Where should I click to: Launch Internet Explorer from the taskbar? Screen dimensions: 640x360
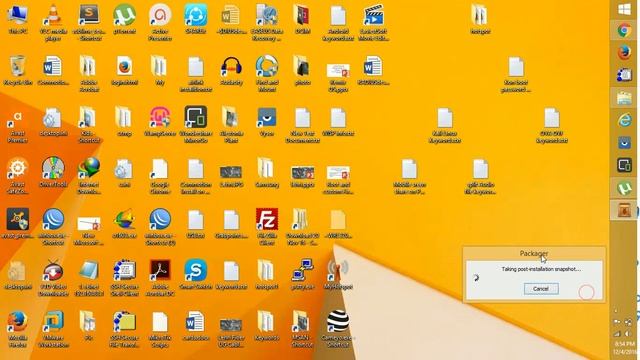pos(624,120)
